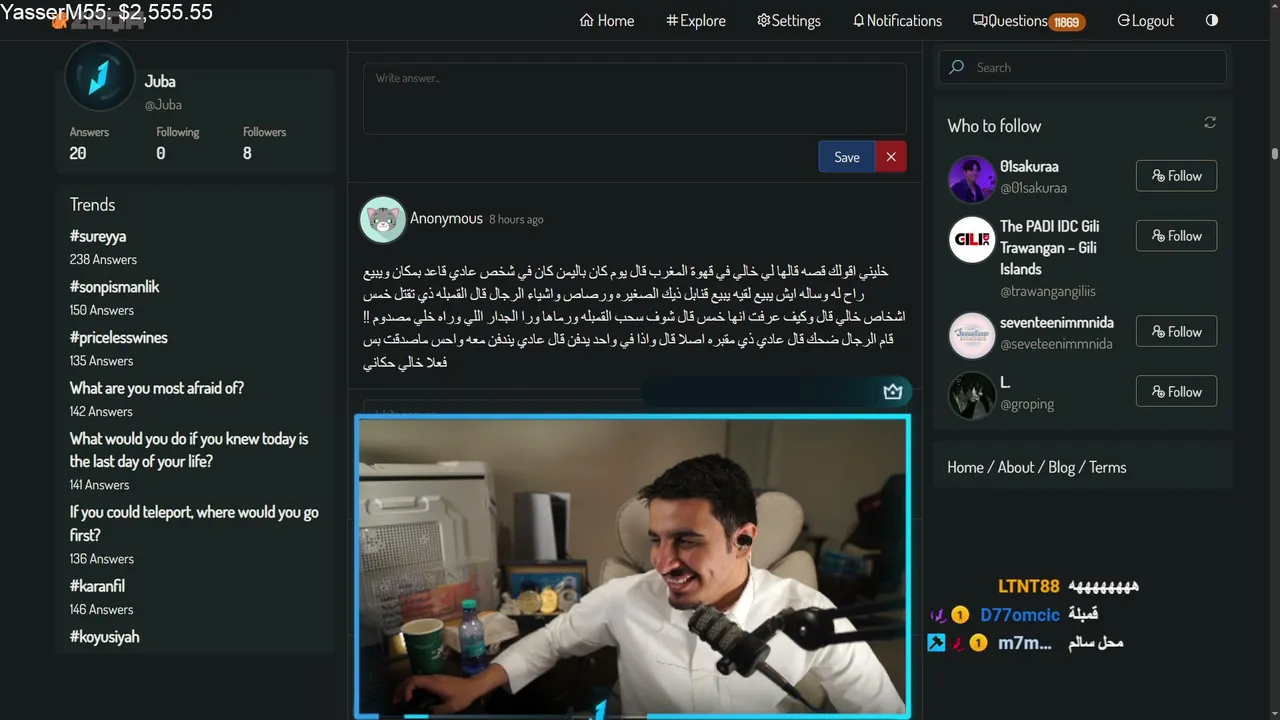Click the search magnifier icon
Viewport: 1280px width, 720px height.
[957, 67]
